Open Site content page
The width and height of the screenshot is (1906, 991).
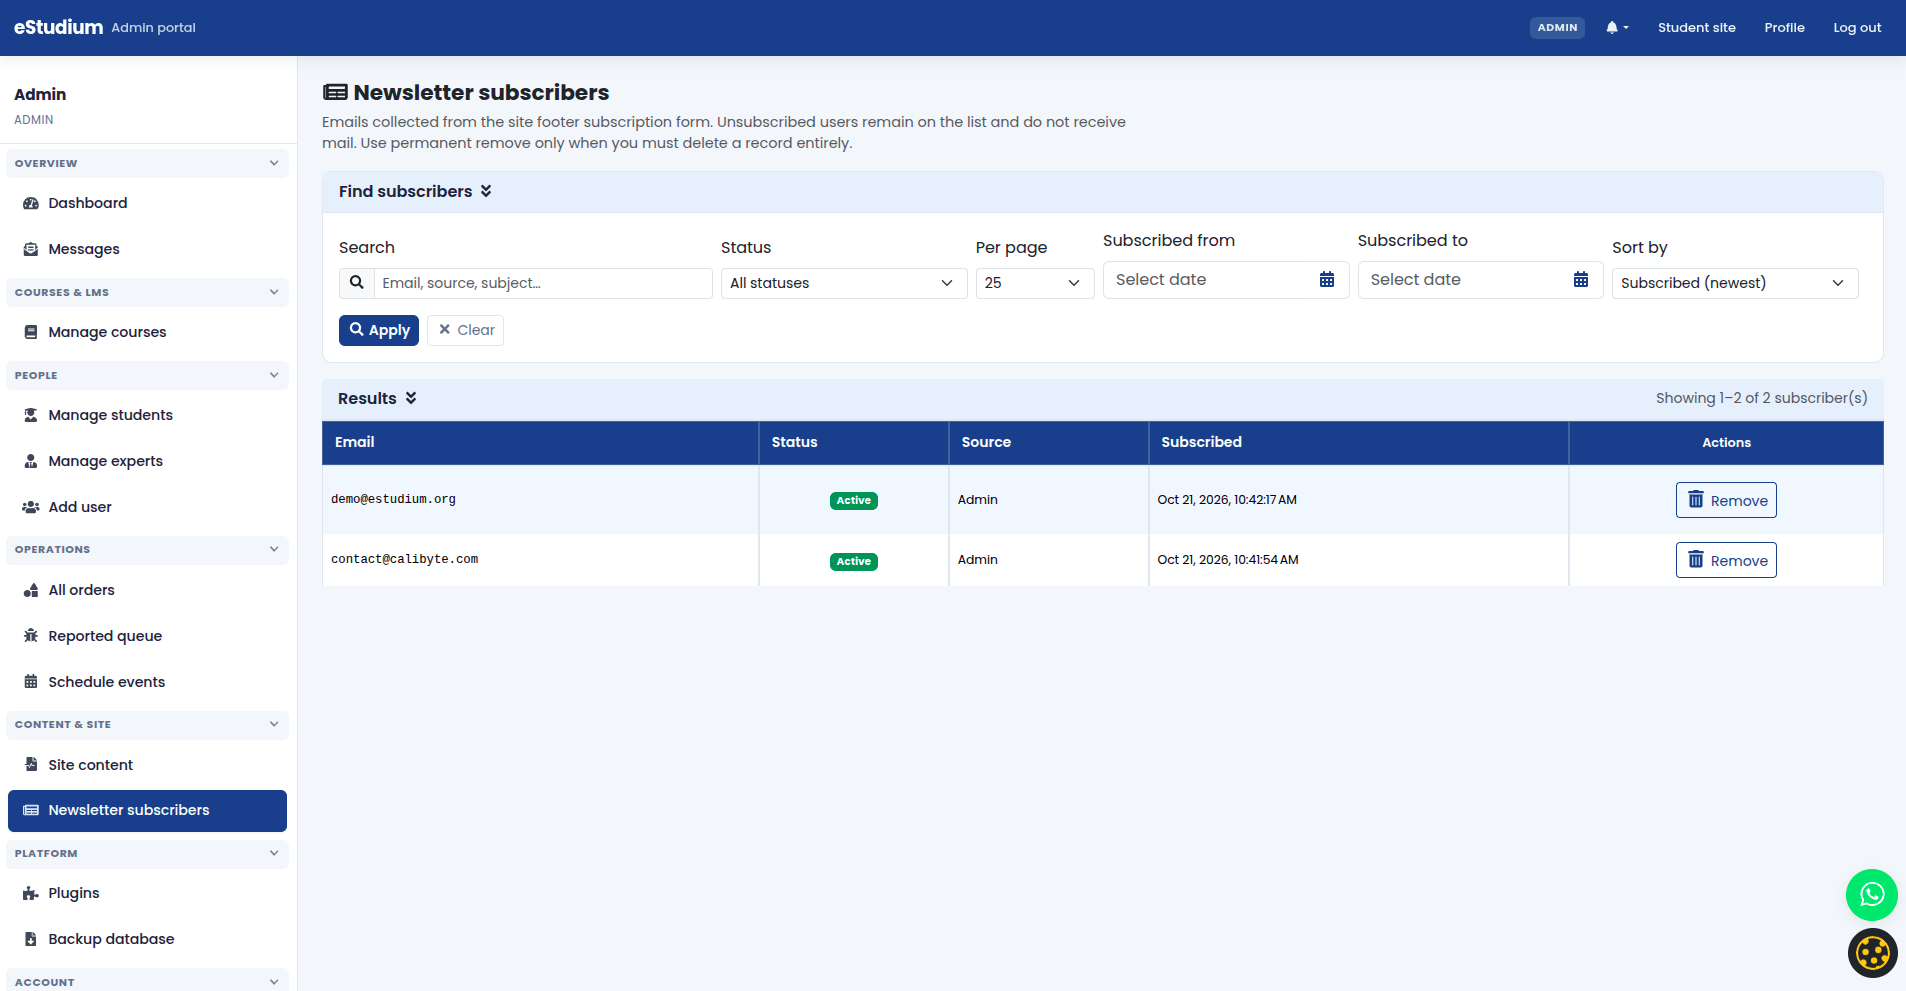[x=147, y=765]
